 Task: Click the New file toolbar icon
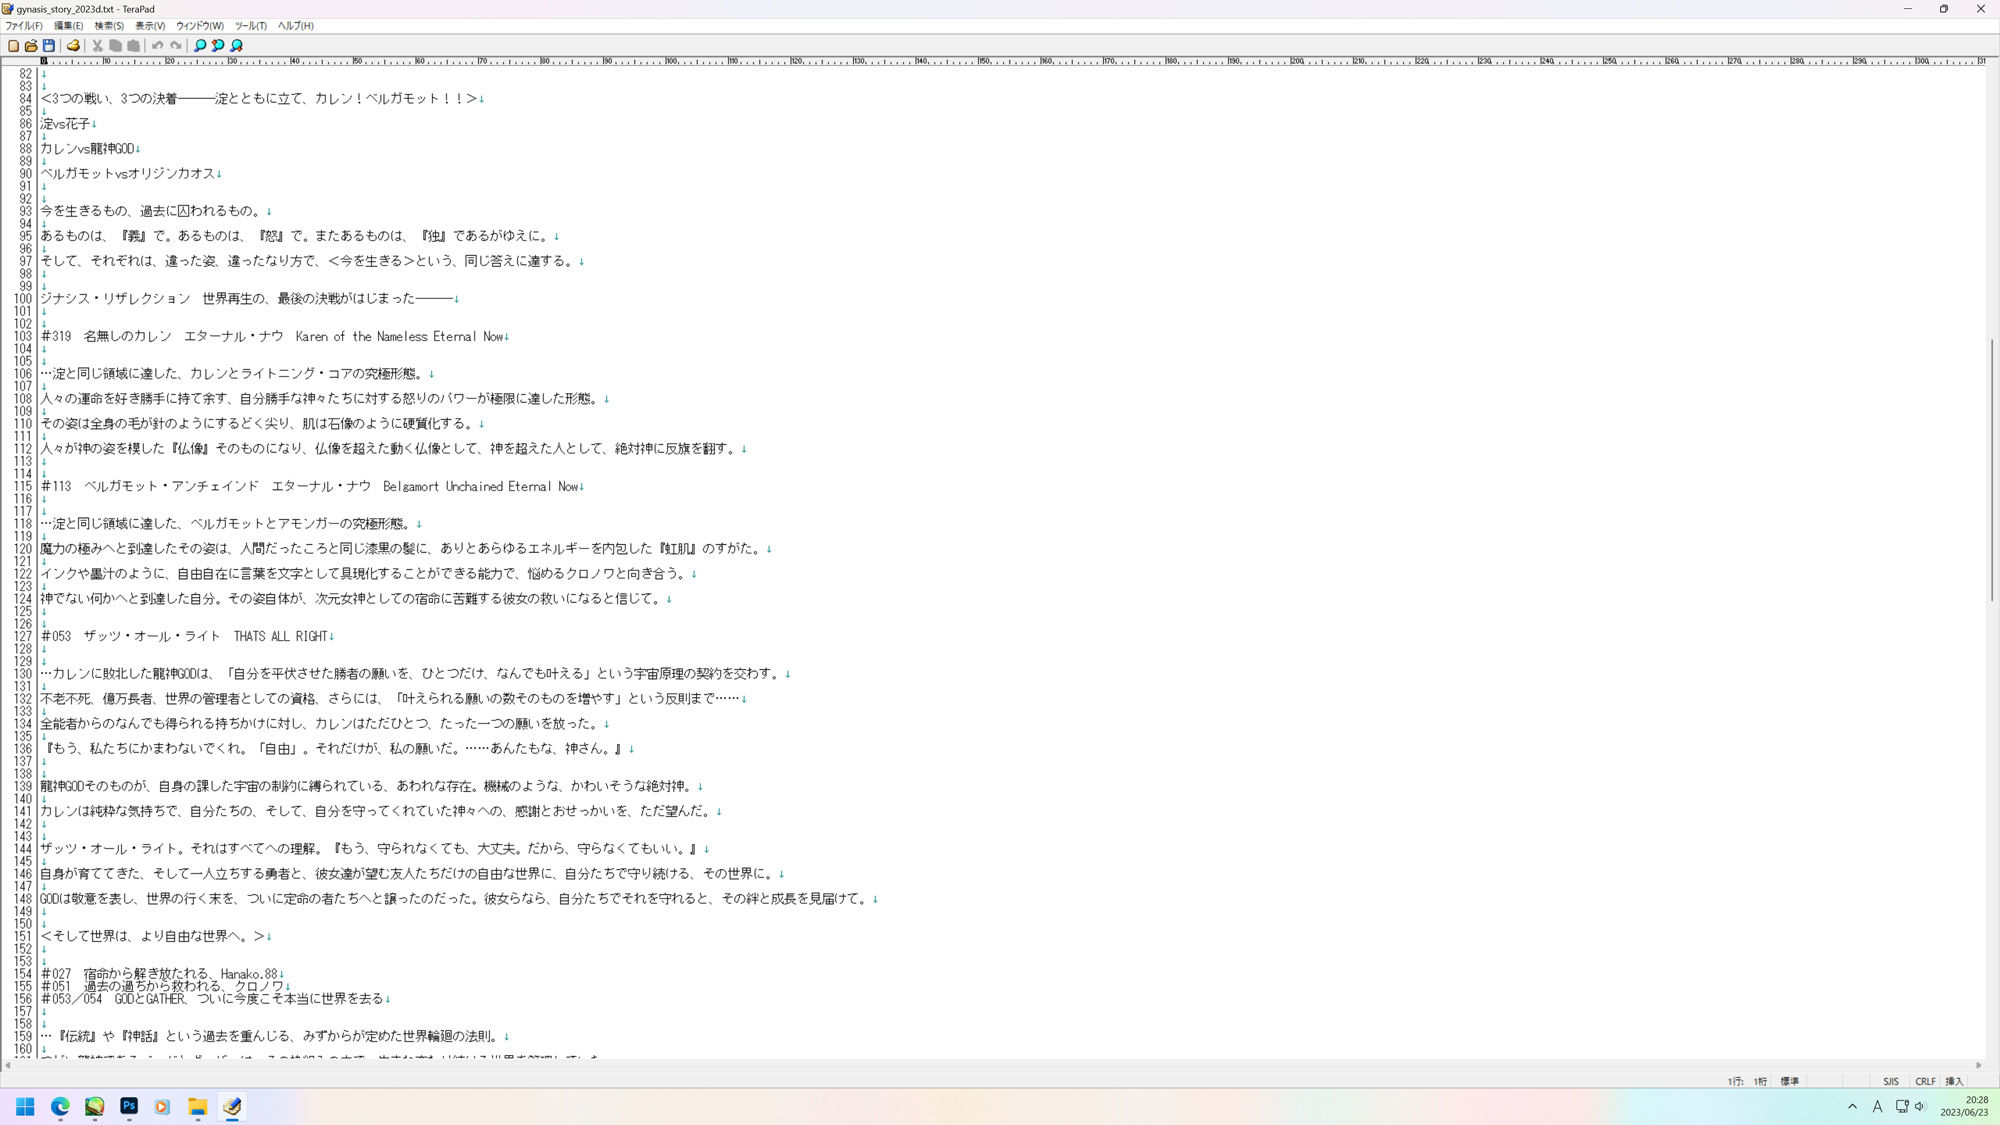pyautogui.click(x=13, y=45)
